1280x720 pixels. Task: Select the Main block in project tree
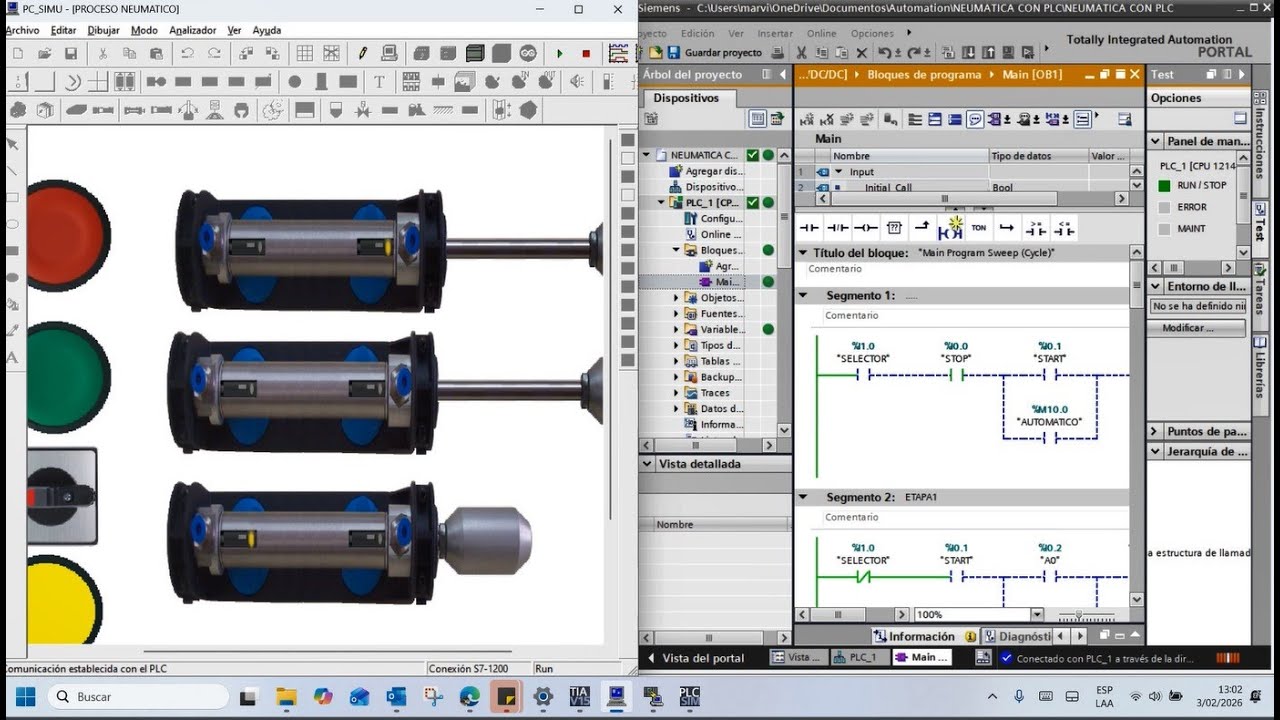click(728, 282)
